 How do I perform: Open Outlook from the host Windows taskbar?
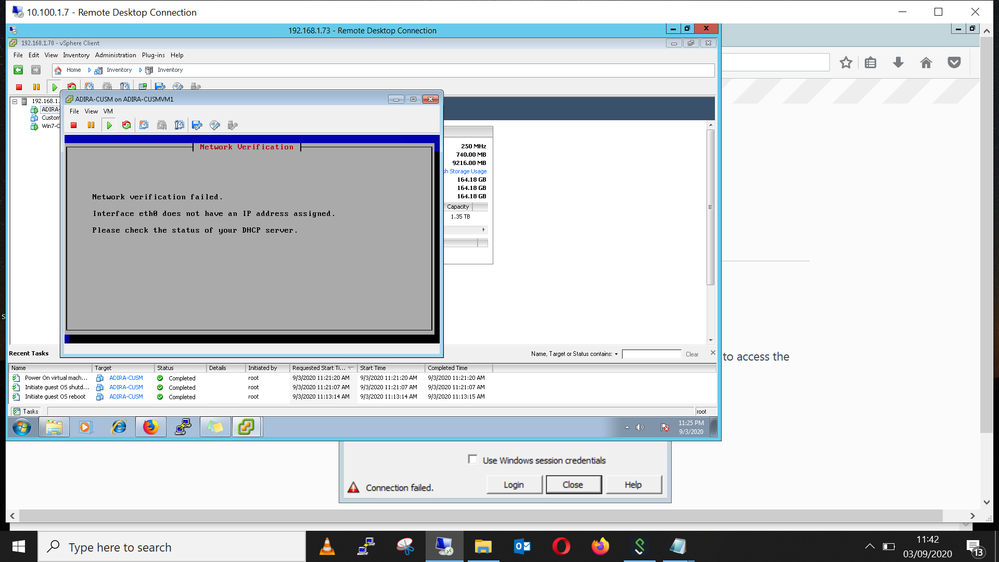[x=522, y=547]
